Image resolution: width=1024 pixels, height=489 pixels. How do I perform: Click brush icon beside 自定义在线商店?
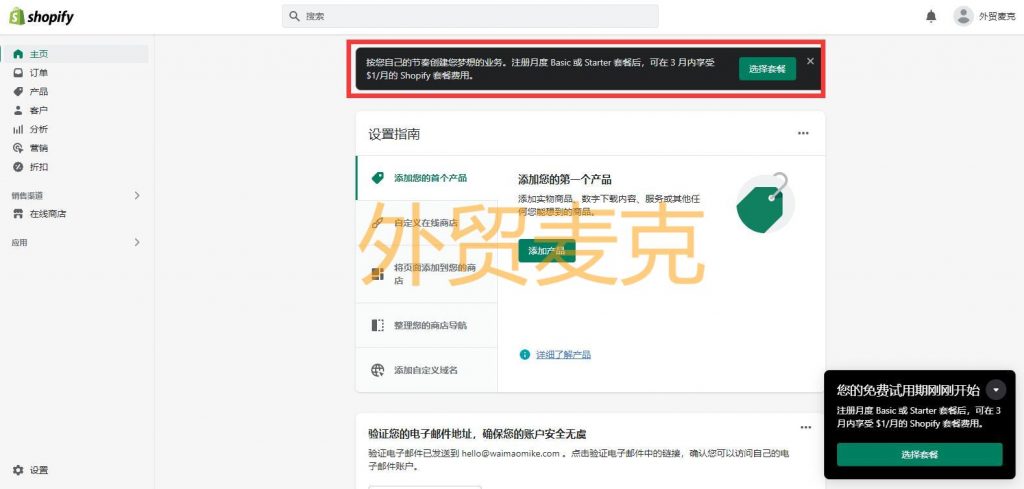377,223
